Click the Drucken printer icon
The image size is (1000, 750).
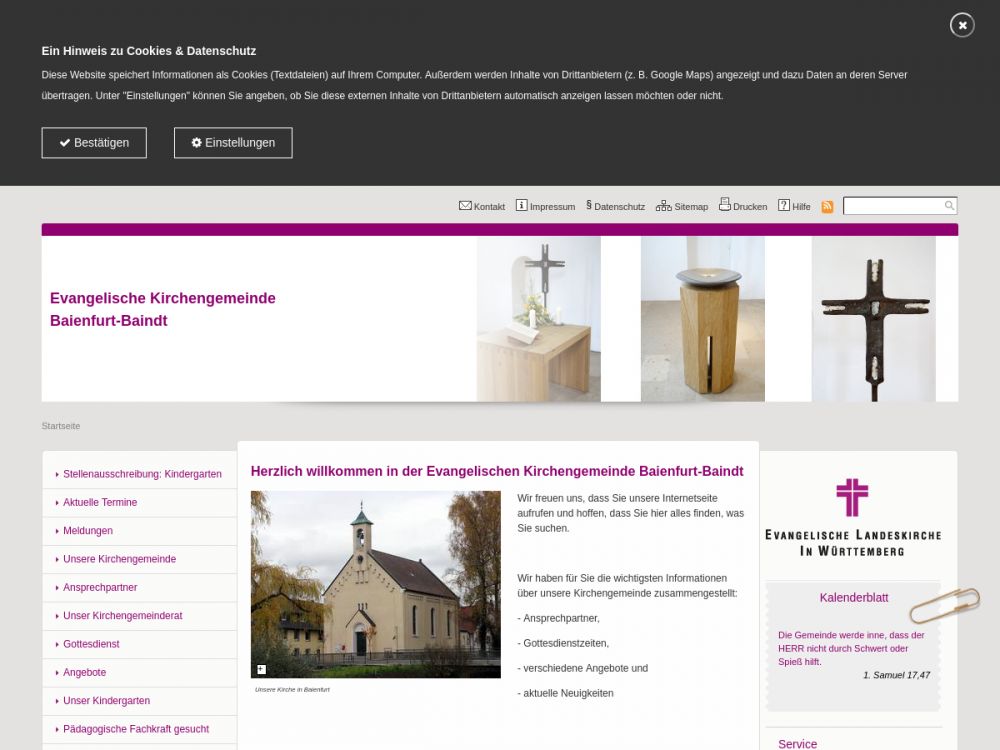coord(725,205)
